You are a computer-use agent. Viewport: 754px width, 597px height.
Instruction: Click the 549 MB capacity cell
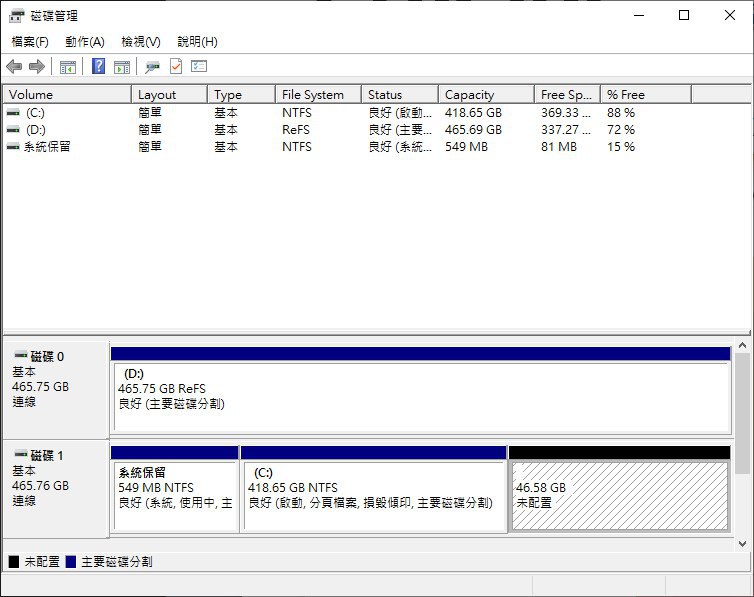click(x=466, y=147)
